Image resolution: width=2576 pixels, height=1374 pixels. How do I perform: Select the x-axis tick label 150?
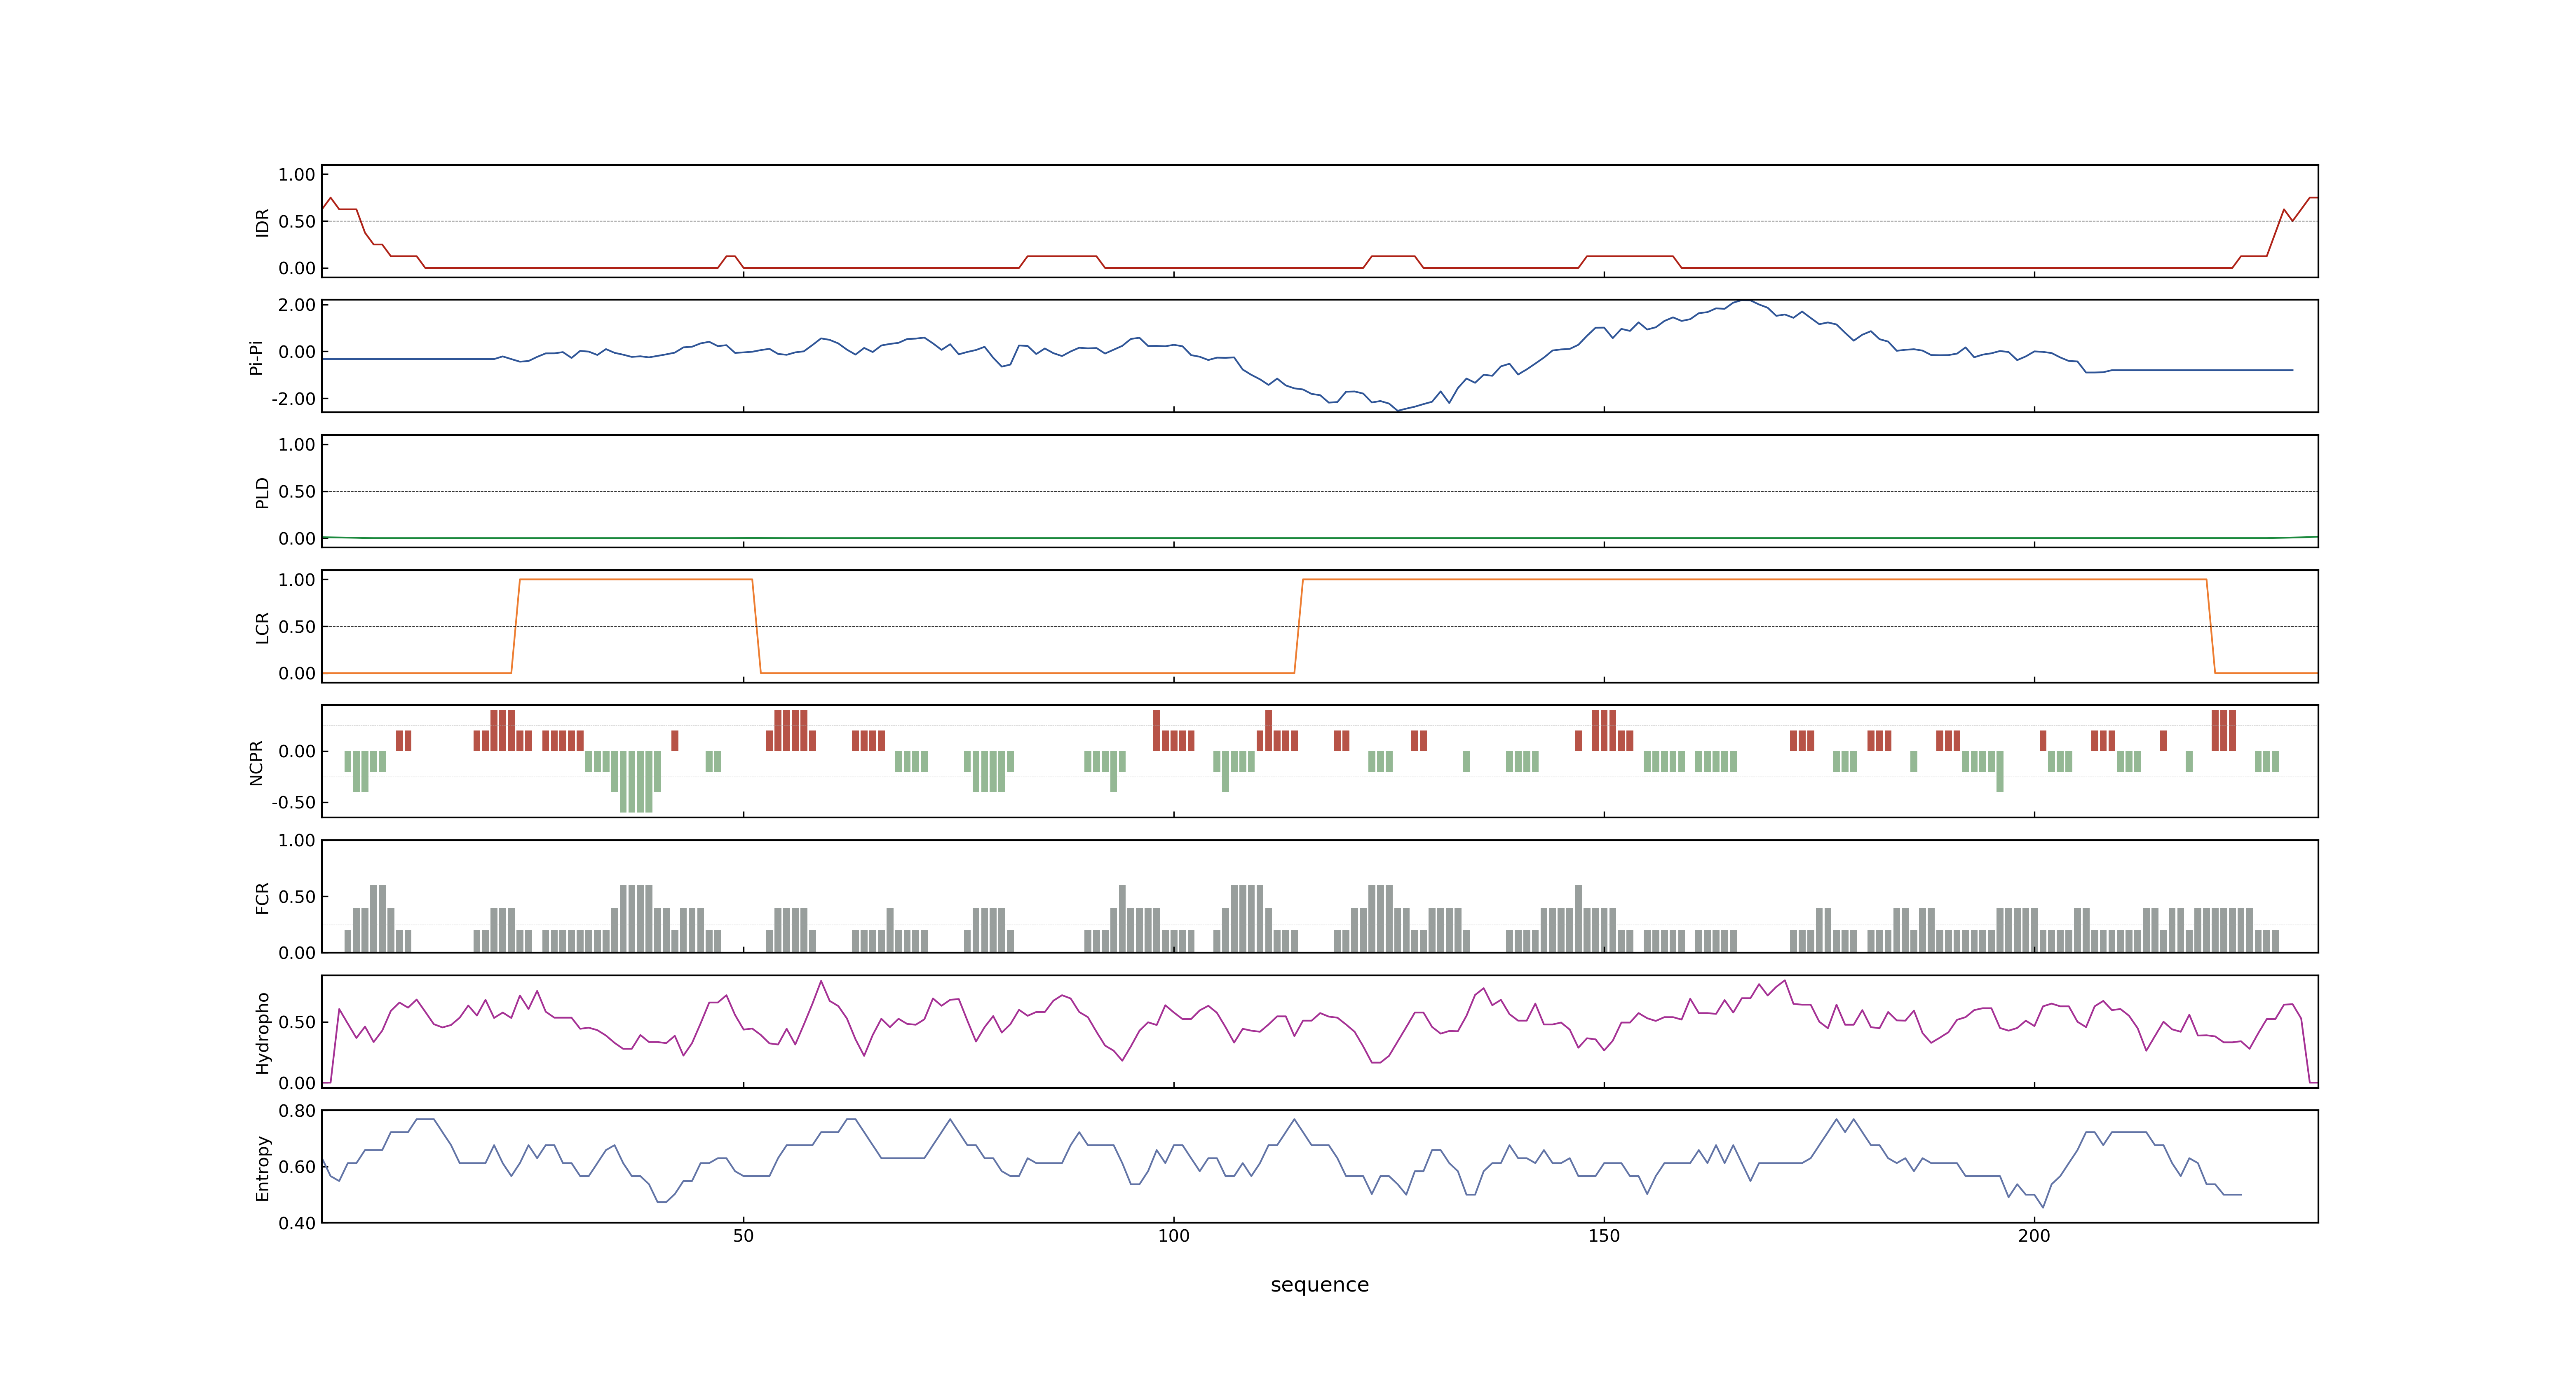[x=1604, y=1236]
